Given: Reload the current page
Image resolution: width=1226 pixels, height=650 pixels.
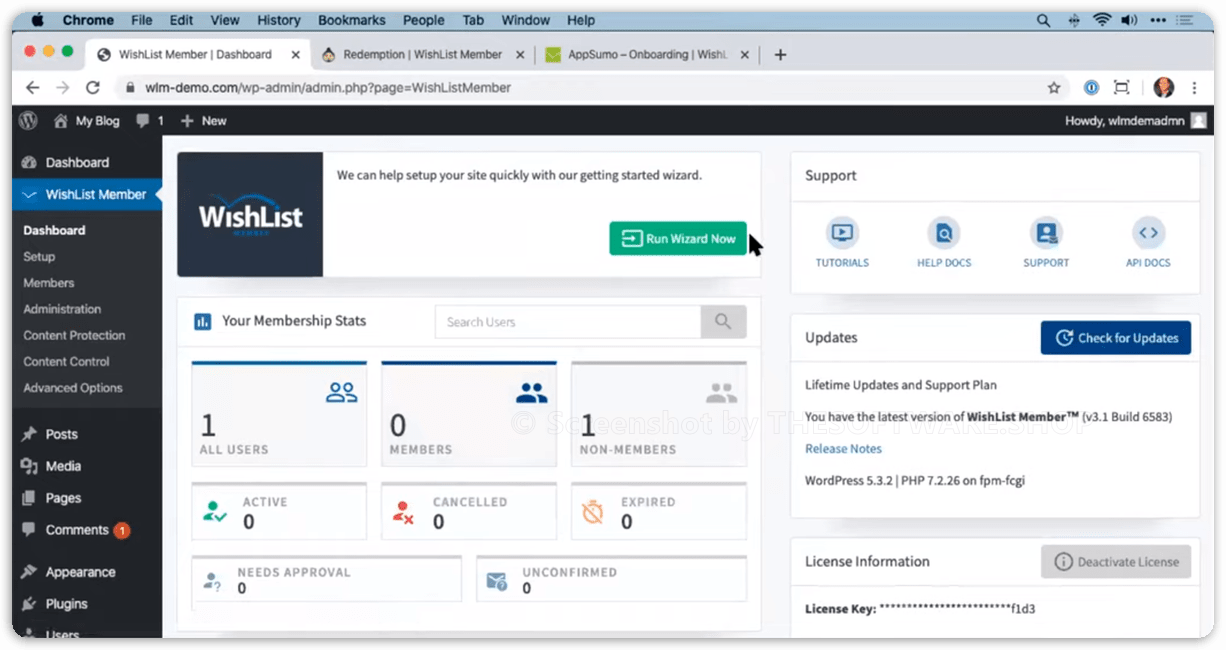Looking at the screenshot, I should [93, 88].
